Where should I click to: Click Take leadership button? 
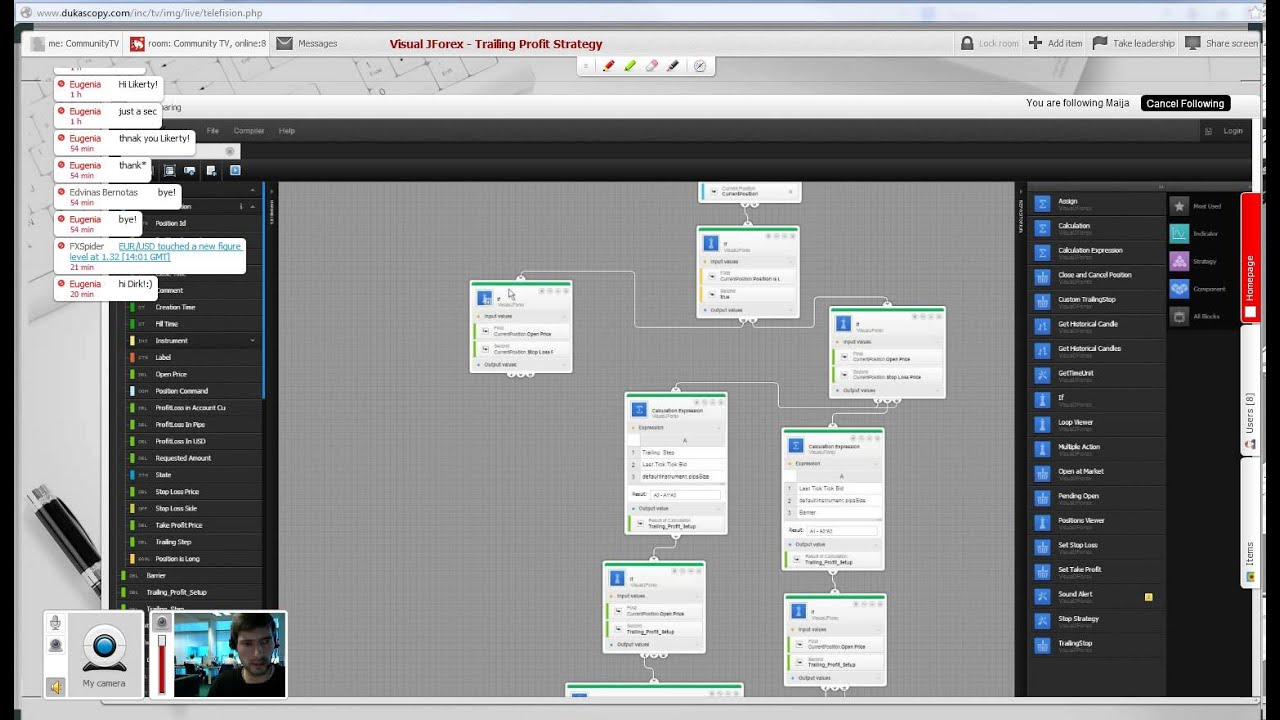click(1133, 43)
